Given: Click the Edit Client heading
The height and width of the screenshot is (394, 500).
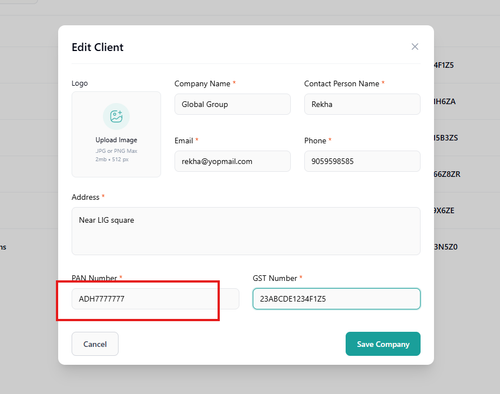Looking at the screenshot, I should pyautogui.click(x=98, y=47).
